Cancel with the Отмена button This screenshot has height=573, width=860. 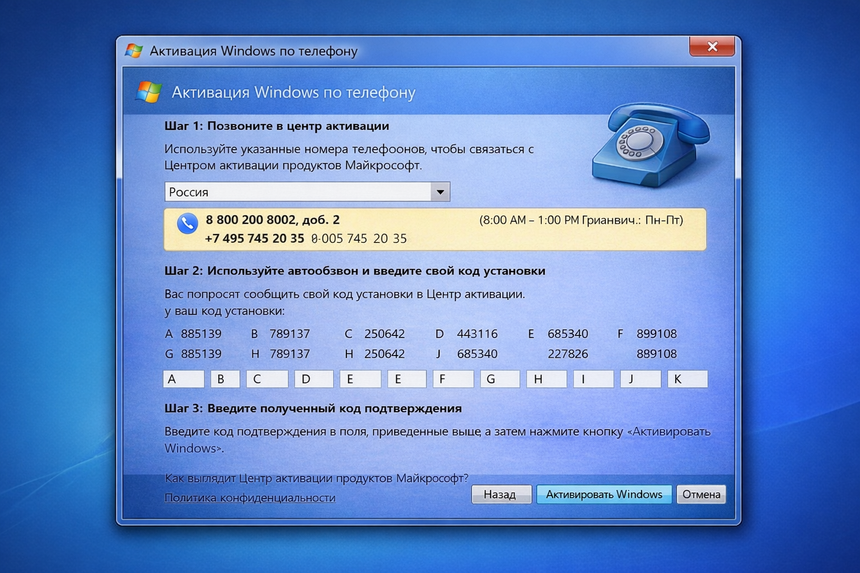[701, 495]
